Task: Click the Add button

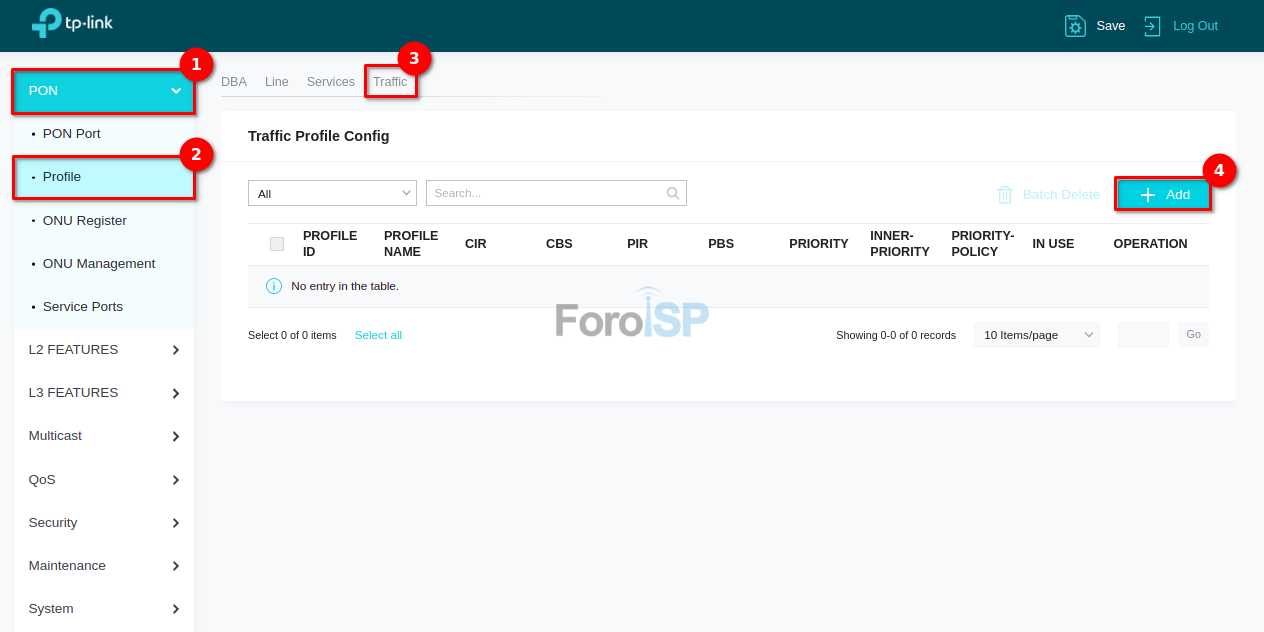Action: click(1163, 195)
